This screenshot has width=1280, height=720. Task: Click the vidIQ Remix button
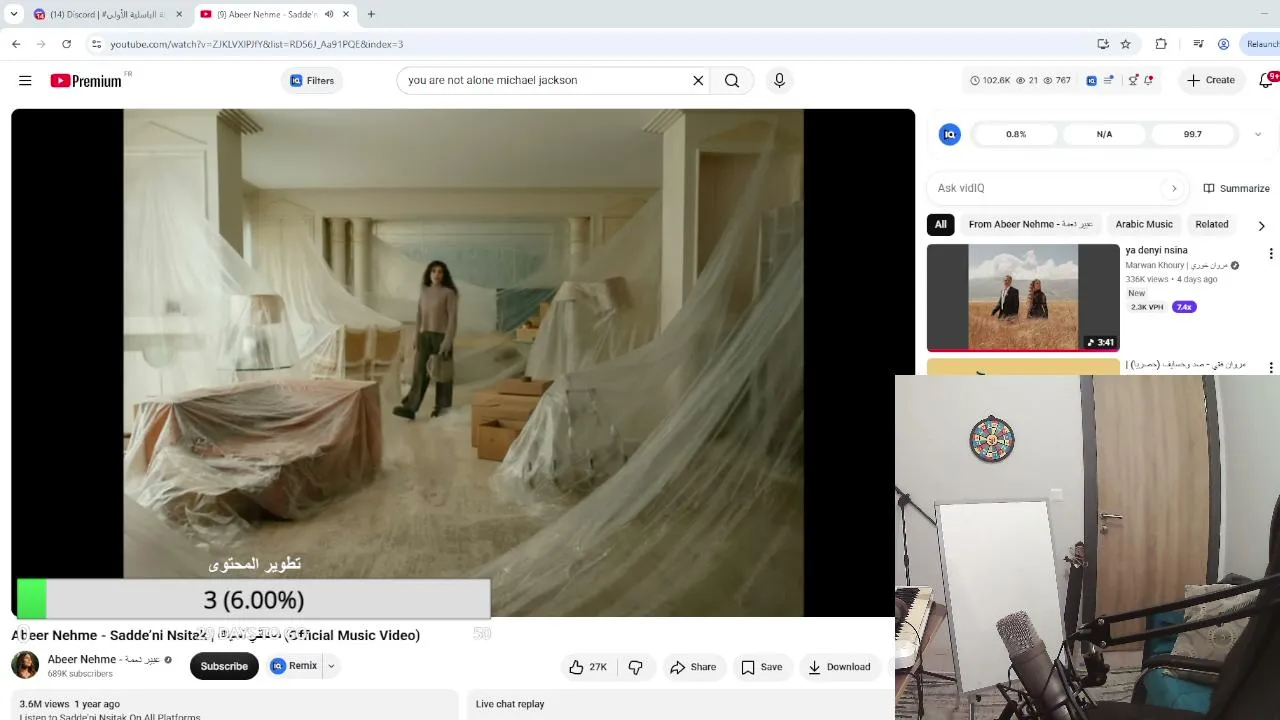[294, 666]
